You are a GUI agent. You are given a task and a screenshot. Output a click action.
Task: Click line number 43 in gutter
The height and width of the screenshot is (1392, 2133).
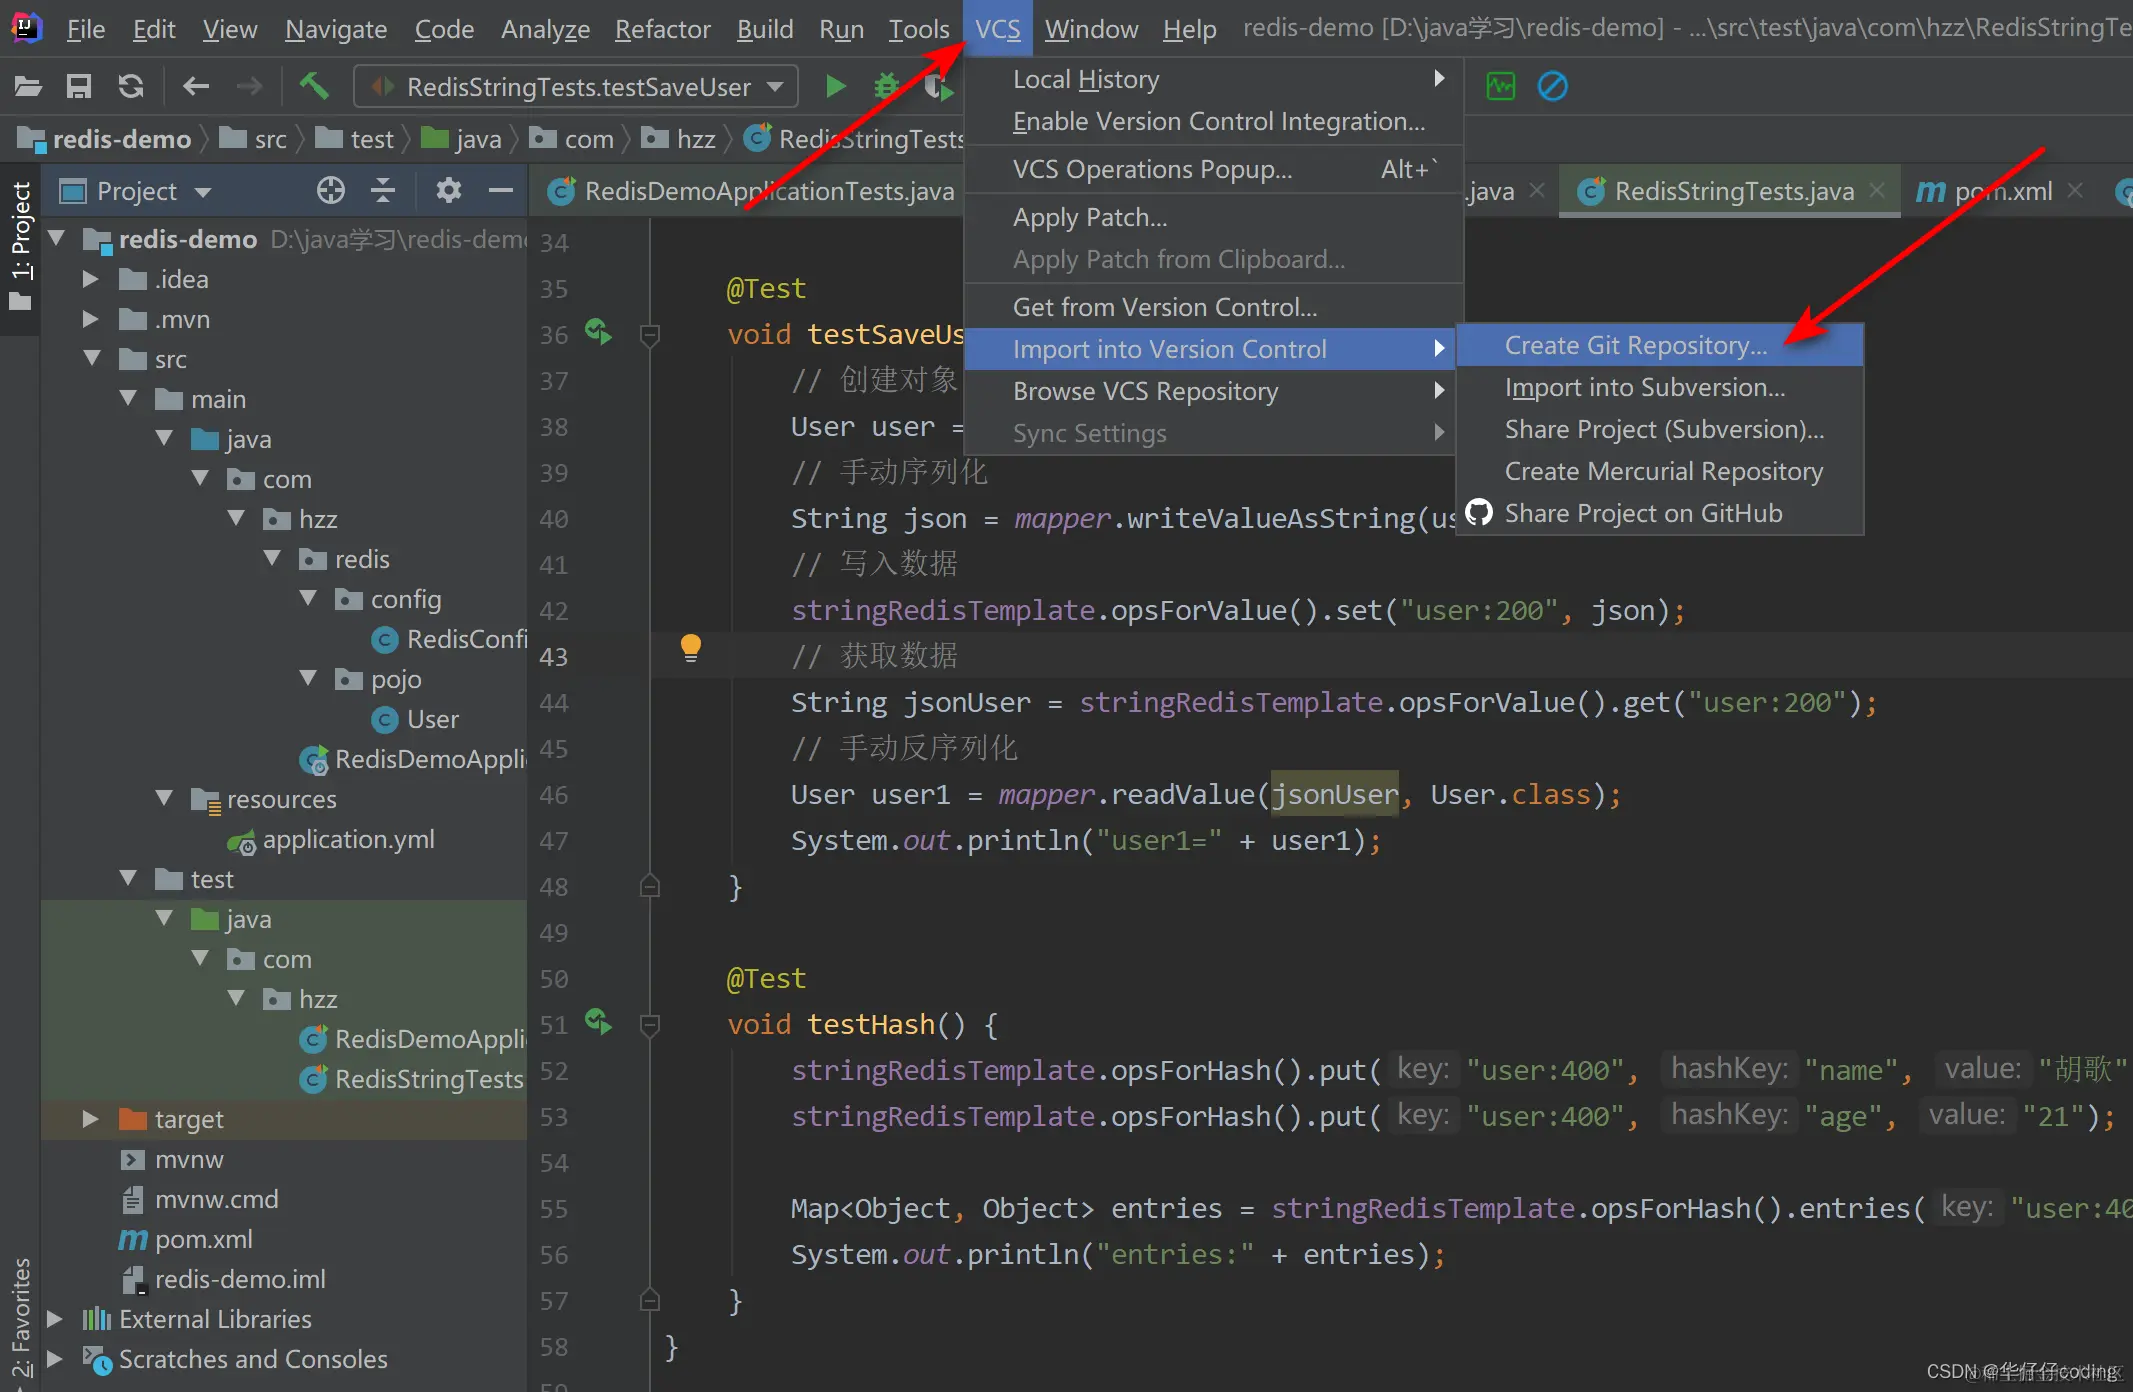(x=553, y=657)
